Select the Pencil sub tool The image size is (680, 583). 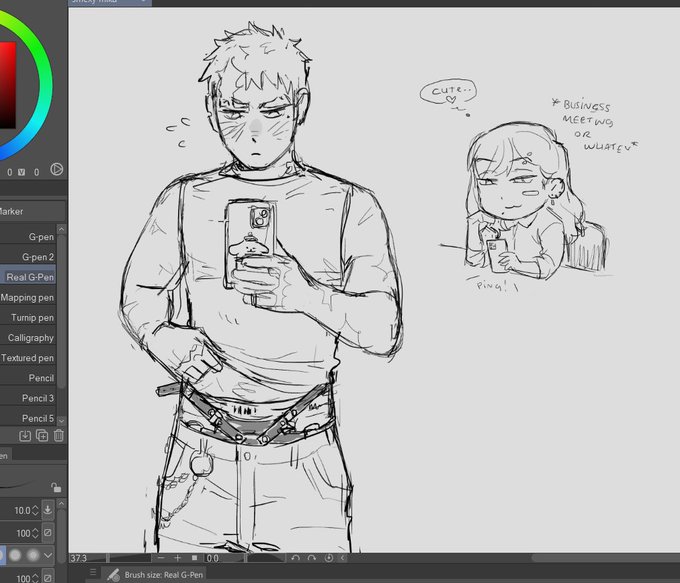point(28,378)
